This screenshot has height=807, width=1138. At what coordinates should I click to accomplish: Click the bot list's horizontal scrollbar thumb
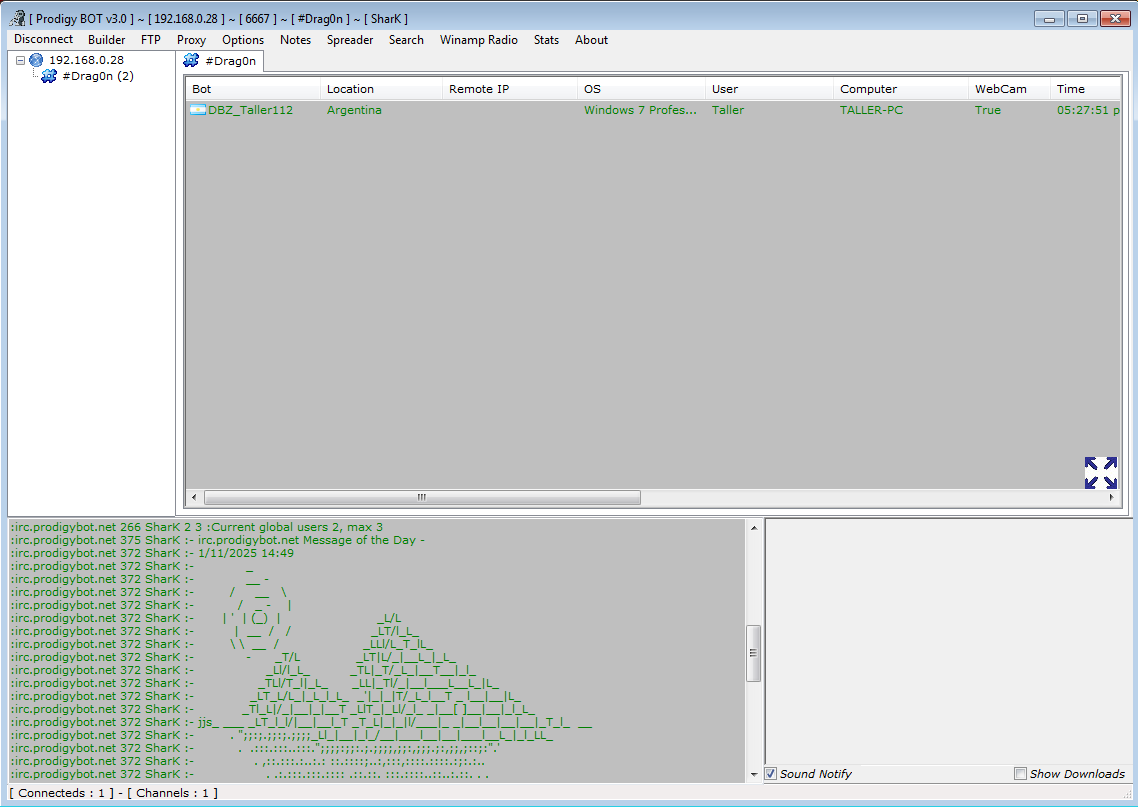(422, 497)
